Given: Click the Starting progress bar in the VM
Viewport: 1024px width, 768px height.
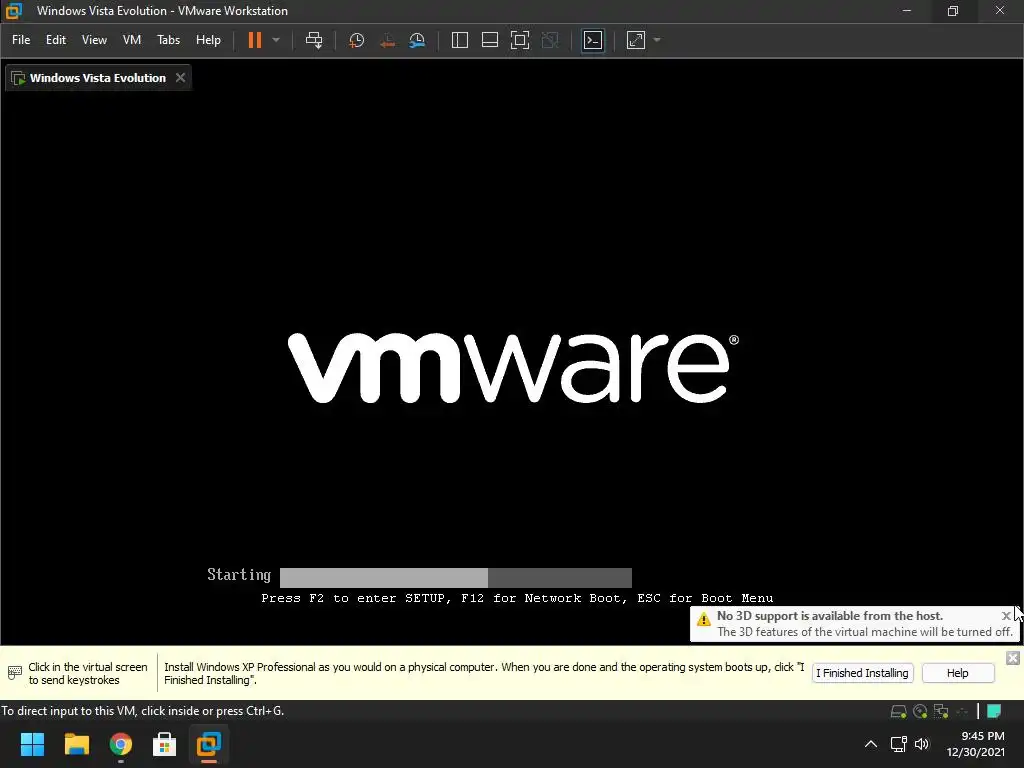Looking at the screenshot, I should [455, 578].
